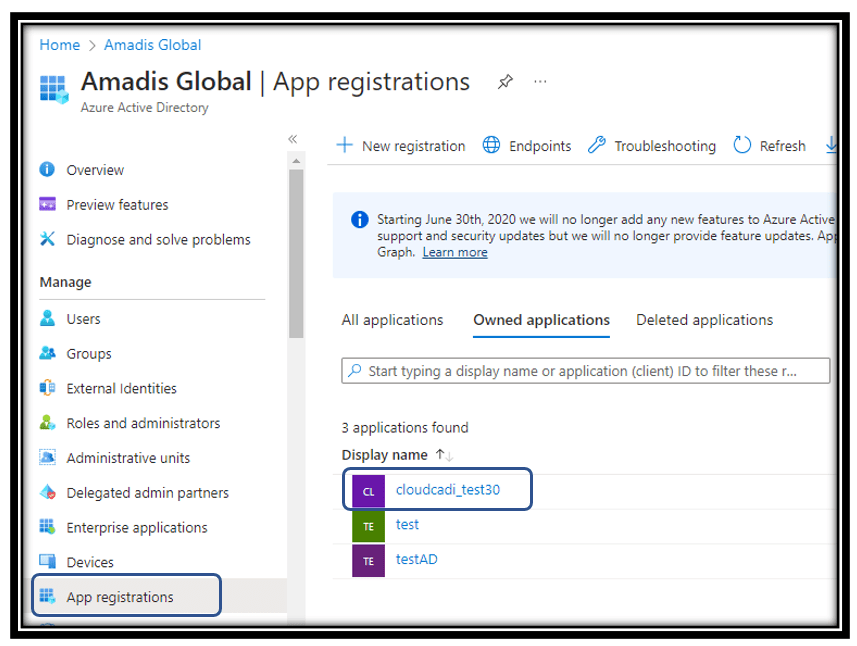
Task: Click the Administrative units icon
Action: click(x=48, y=457)
